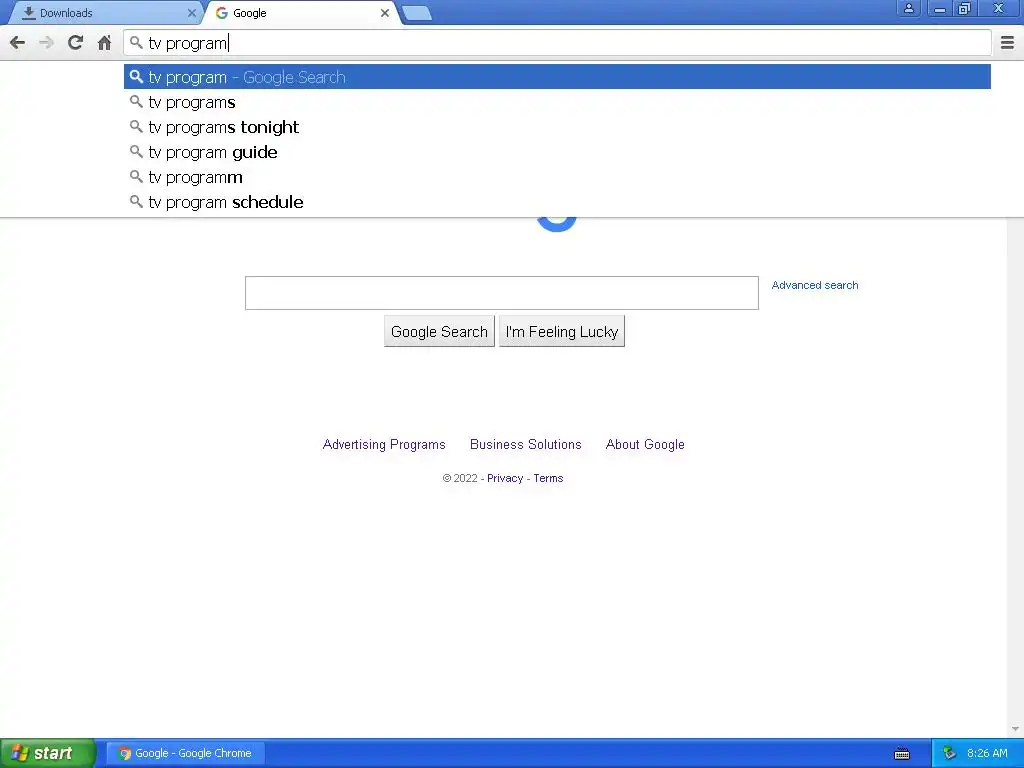This screenshot has height=768, width=1024.
Task: Reload the page with the refresh icon
Action: click(x=75, y=43)
